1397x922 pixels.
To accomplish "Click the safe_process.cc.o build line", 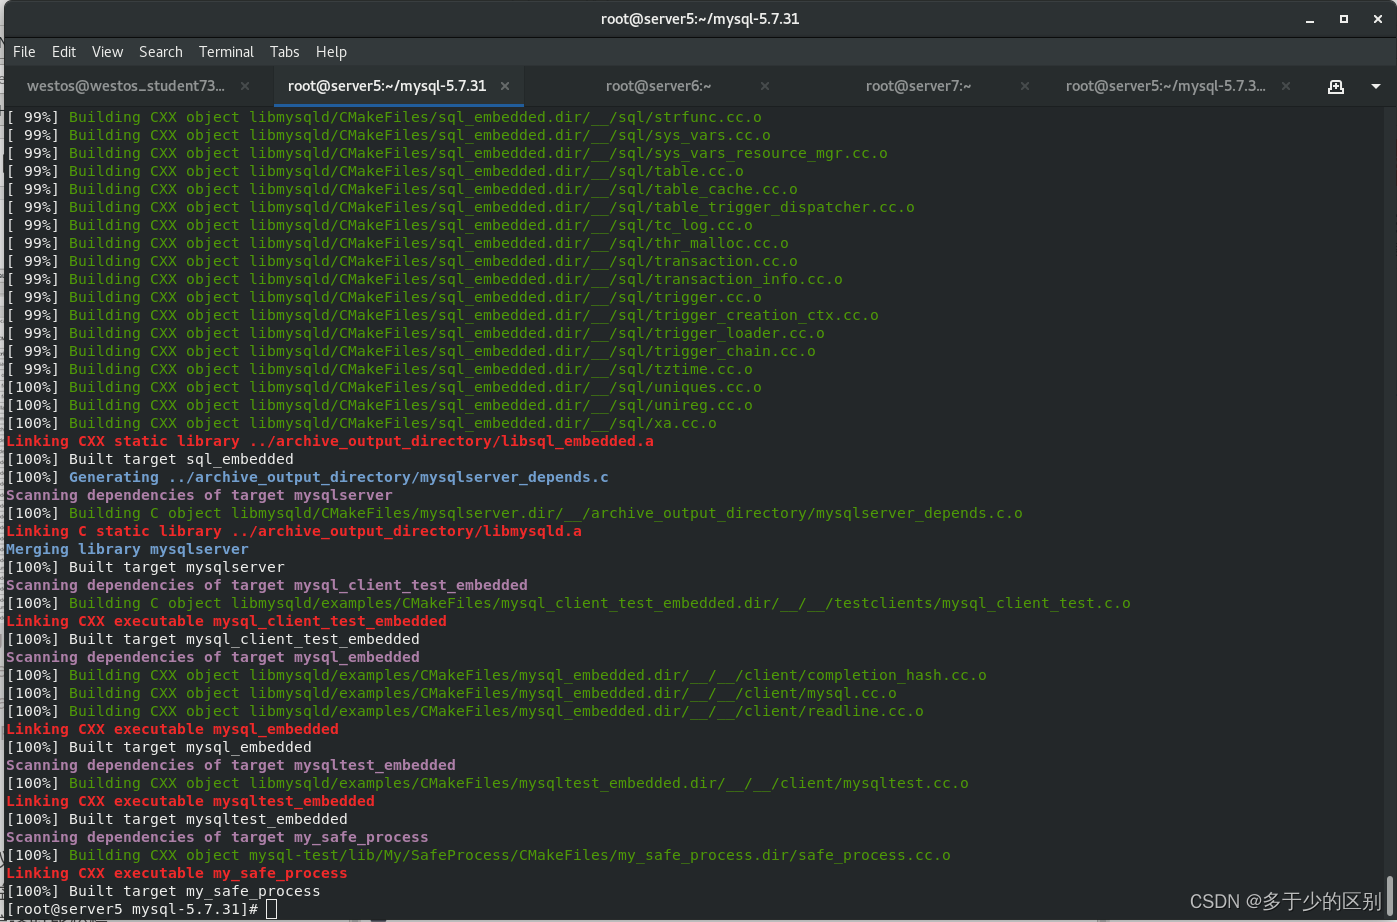I will pyautogui.click(x=478, y=855).
